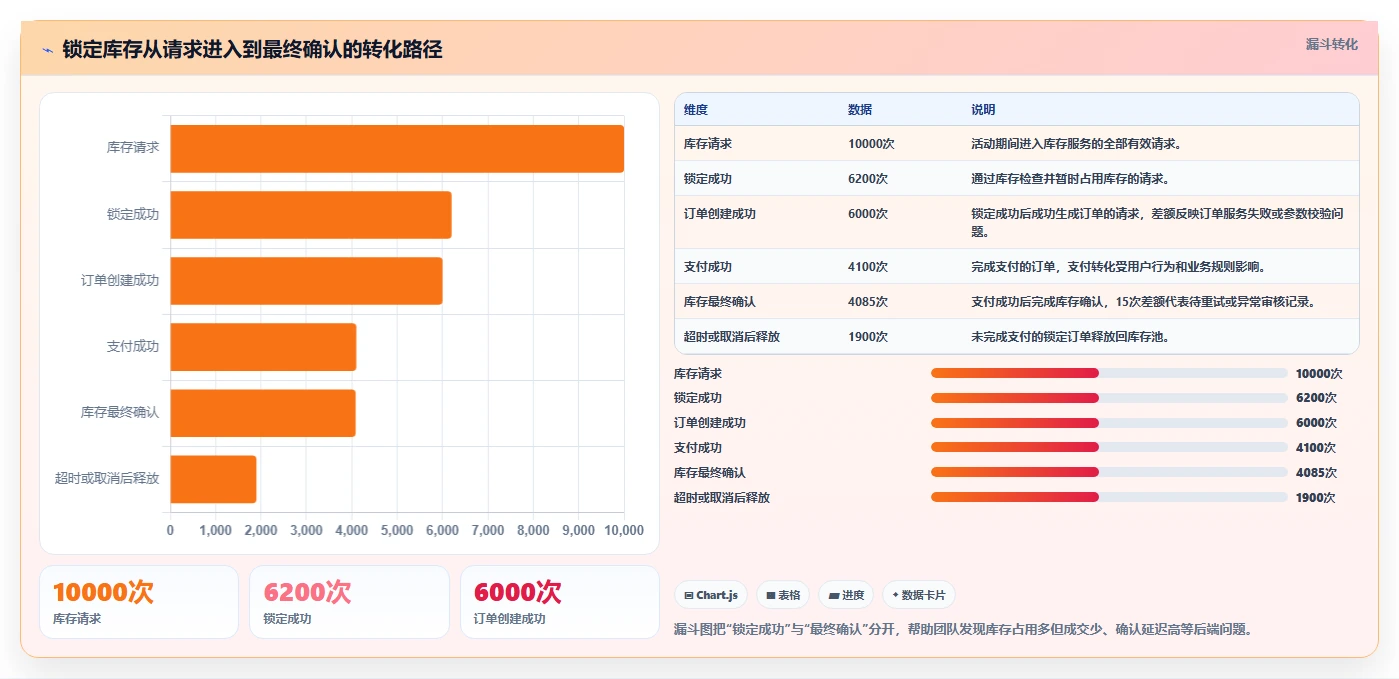Click the lightning icon beside the title
Viewport: 1399px width, 679px height.
click(x=48, y=50)
